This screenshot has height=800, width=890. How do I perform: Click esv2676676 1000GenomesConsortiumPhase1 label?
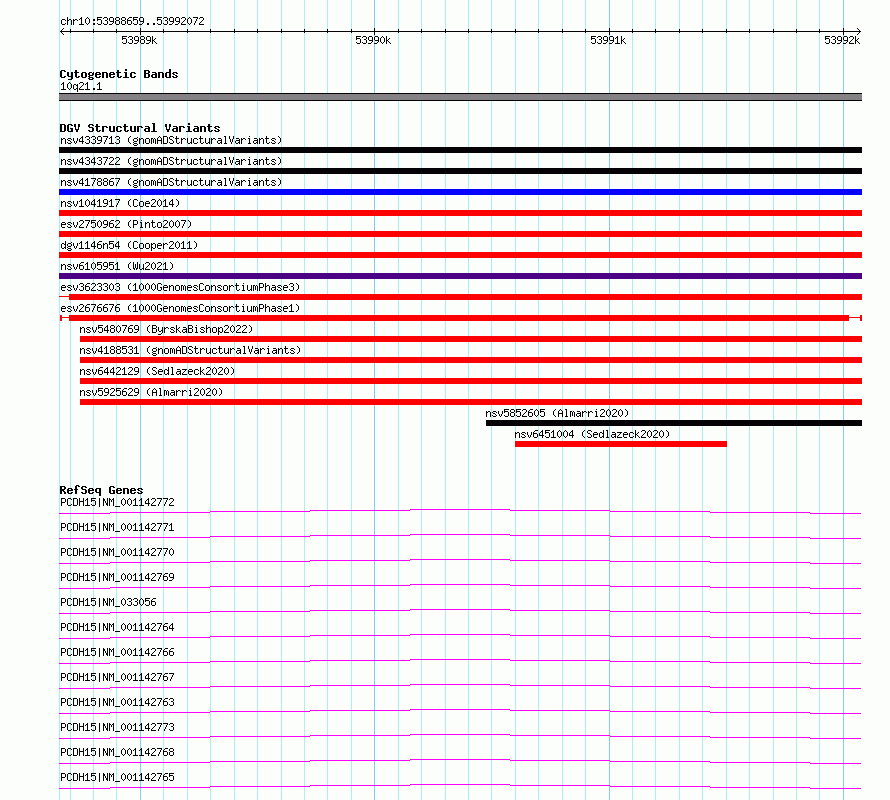click(180, 308)
